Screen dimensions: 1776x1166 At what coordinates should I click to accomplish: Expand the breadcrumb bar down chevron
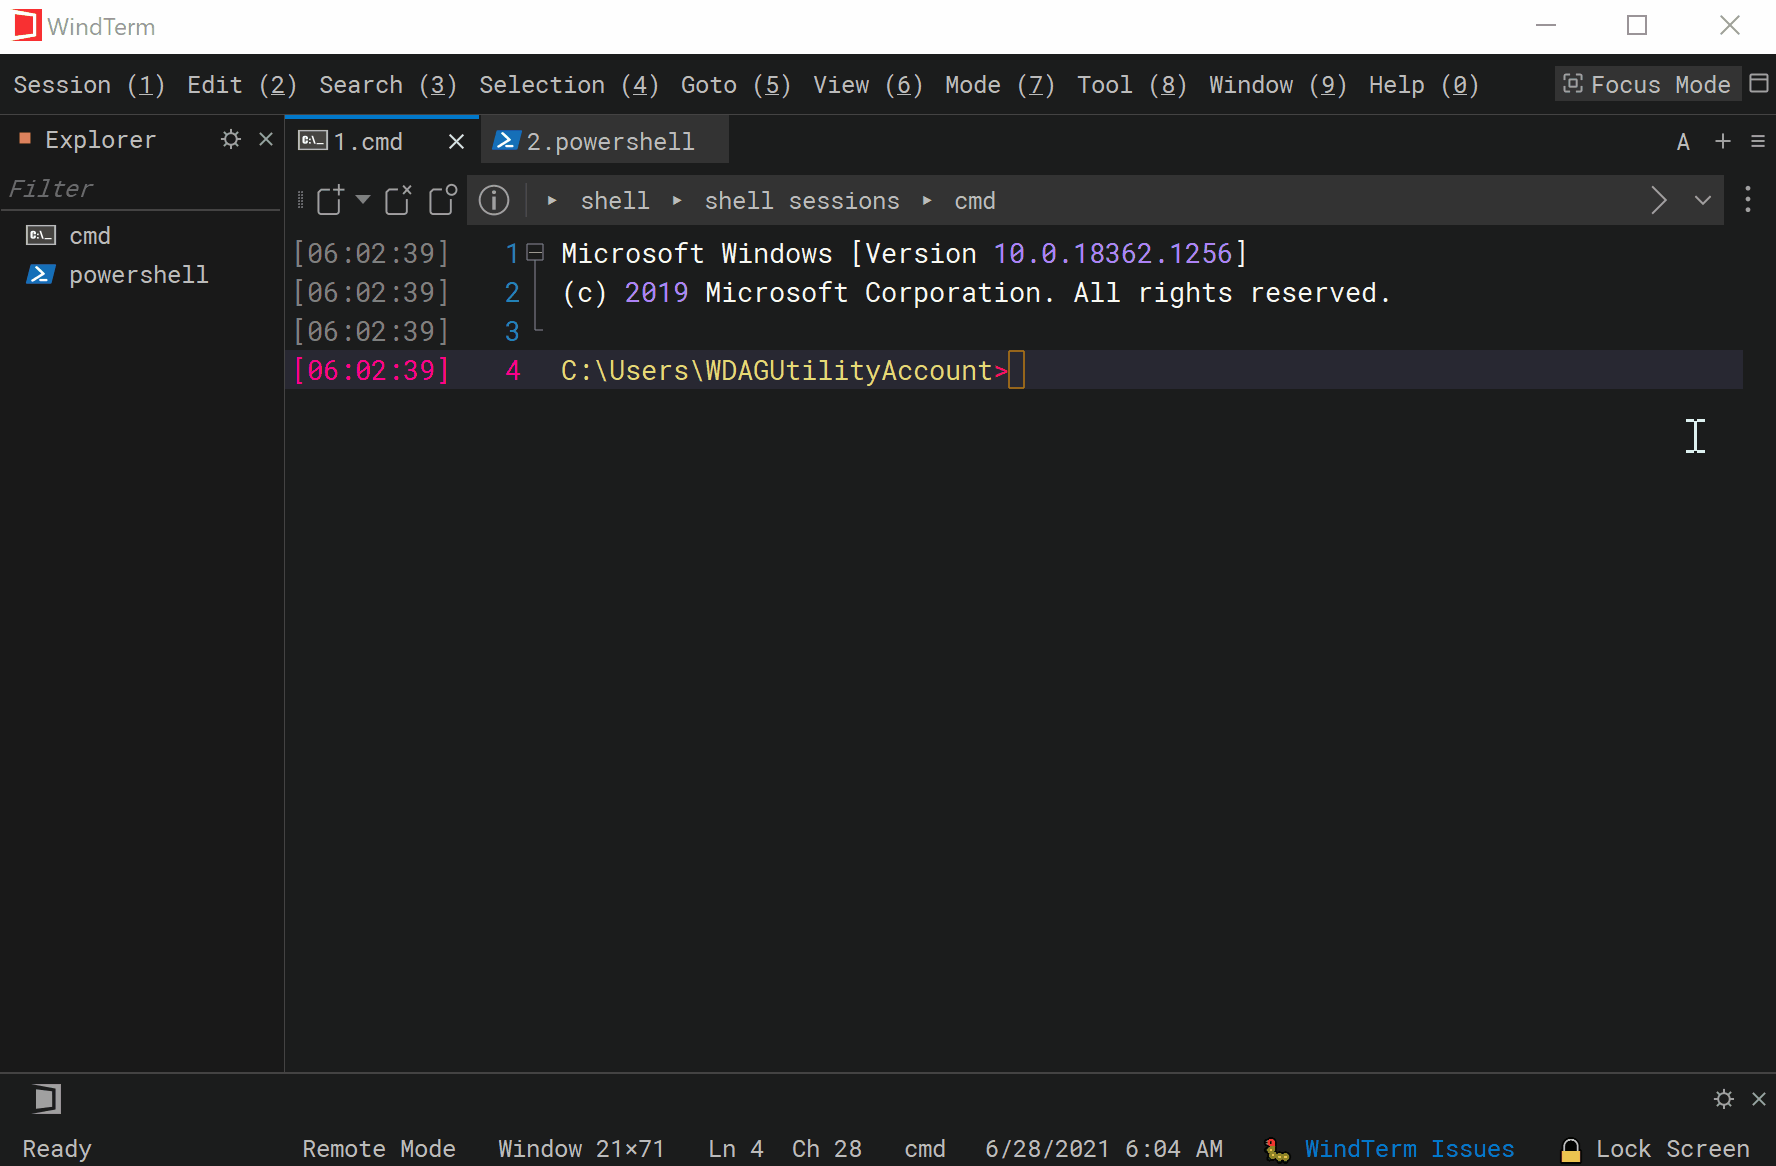1703,200
